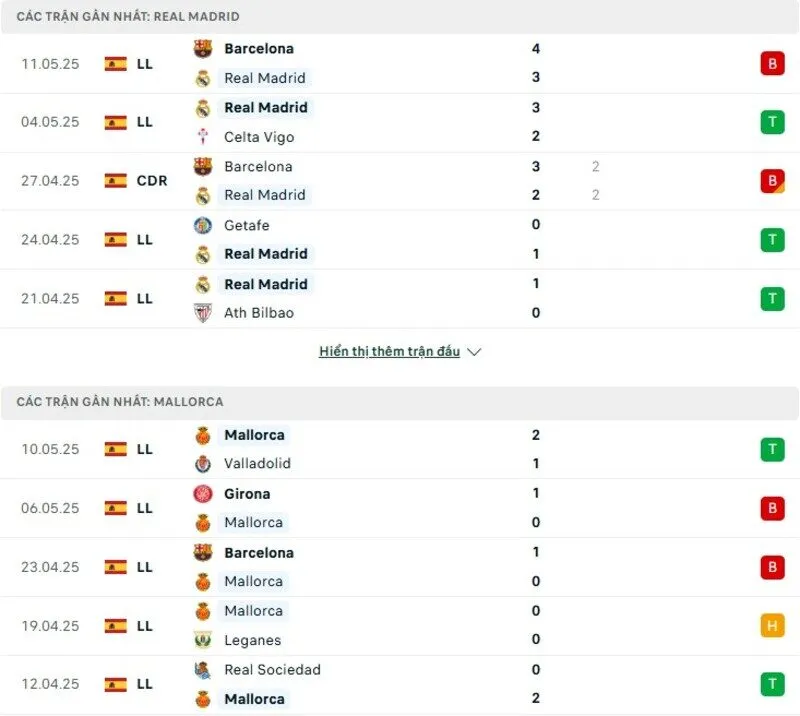Click the Leganes club crest

pos(203,640)
